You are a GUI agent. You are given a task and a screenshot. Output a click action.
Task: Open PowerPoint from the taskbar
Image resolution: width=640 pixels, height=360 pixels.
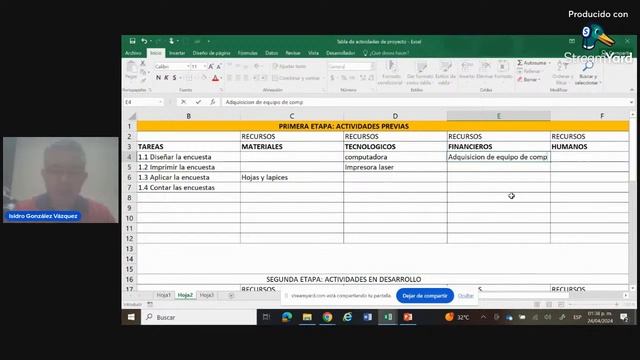coord(408,317)
